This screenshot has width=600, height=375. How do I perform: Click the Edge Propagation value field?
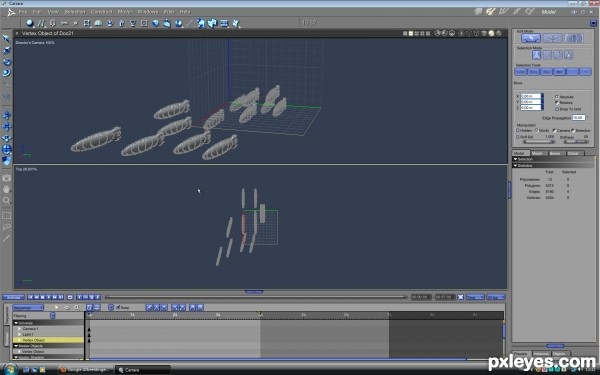578,118
